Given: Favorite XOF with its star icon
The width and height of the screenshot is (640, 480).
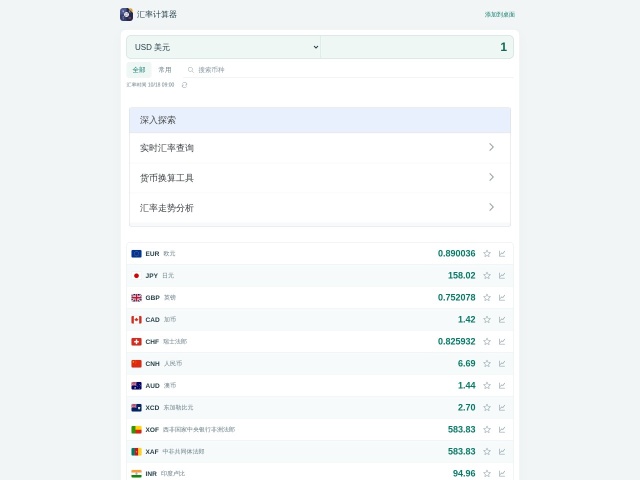Looking at the screenshot, I should coord(487,430).
